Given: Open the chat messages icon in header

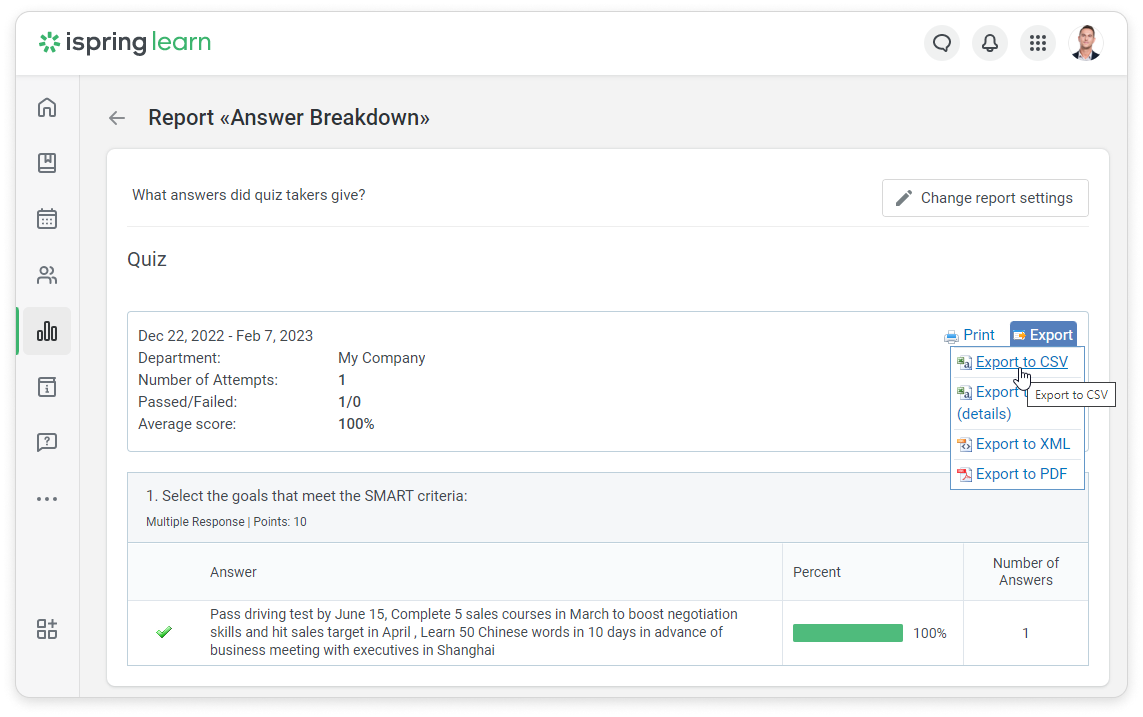Looking at the screenshot, I should (942, 43).
